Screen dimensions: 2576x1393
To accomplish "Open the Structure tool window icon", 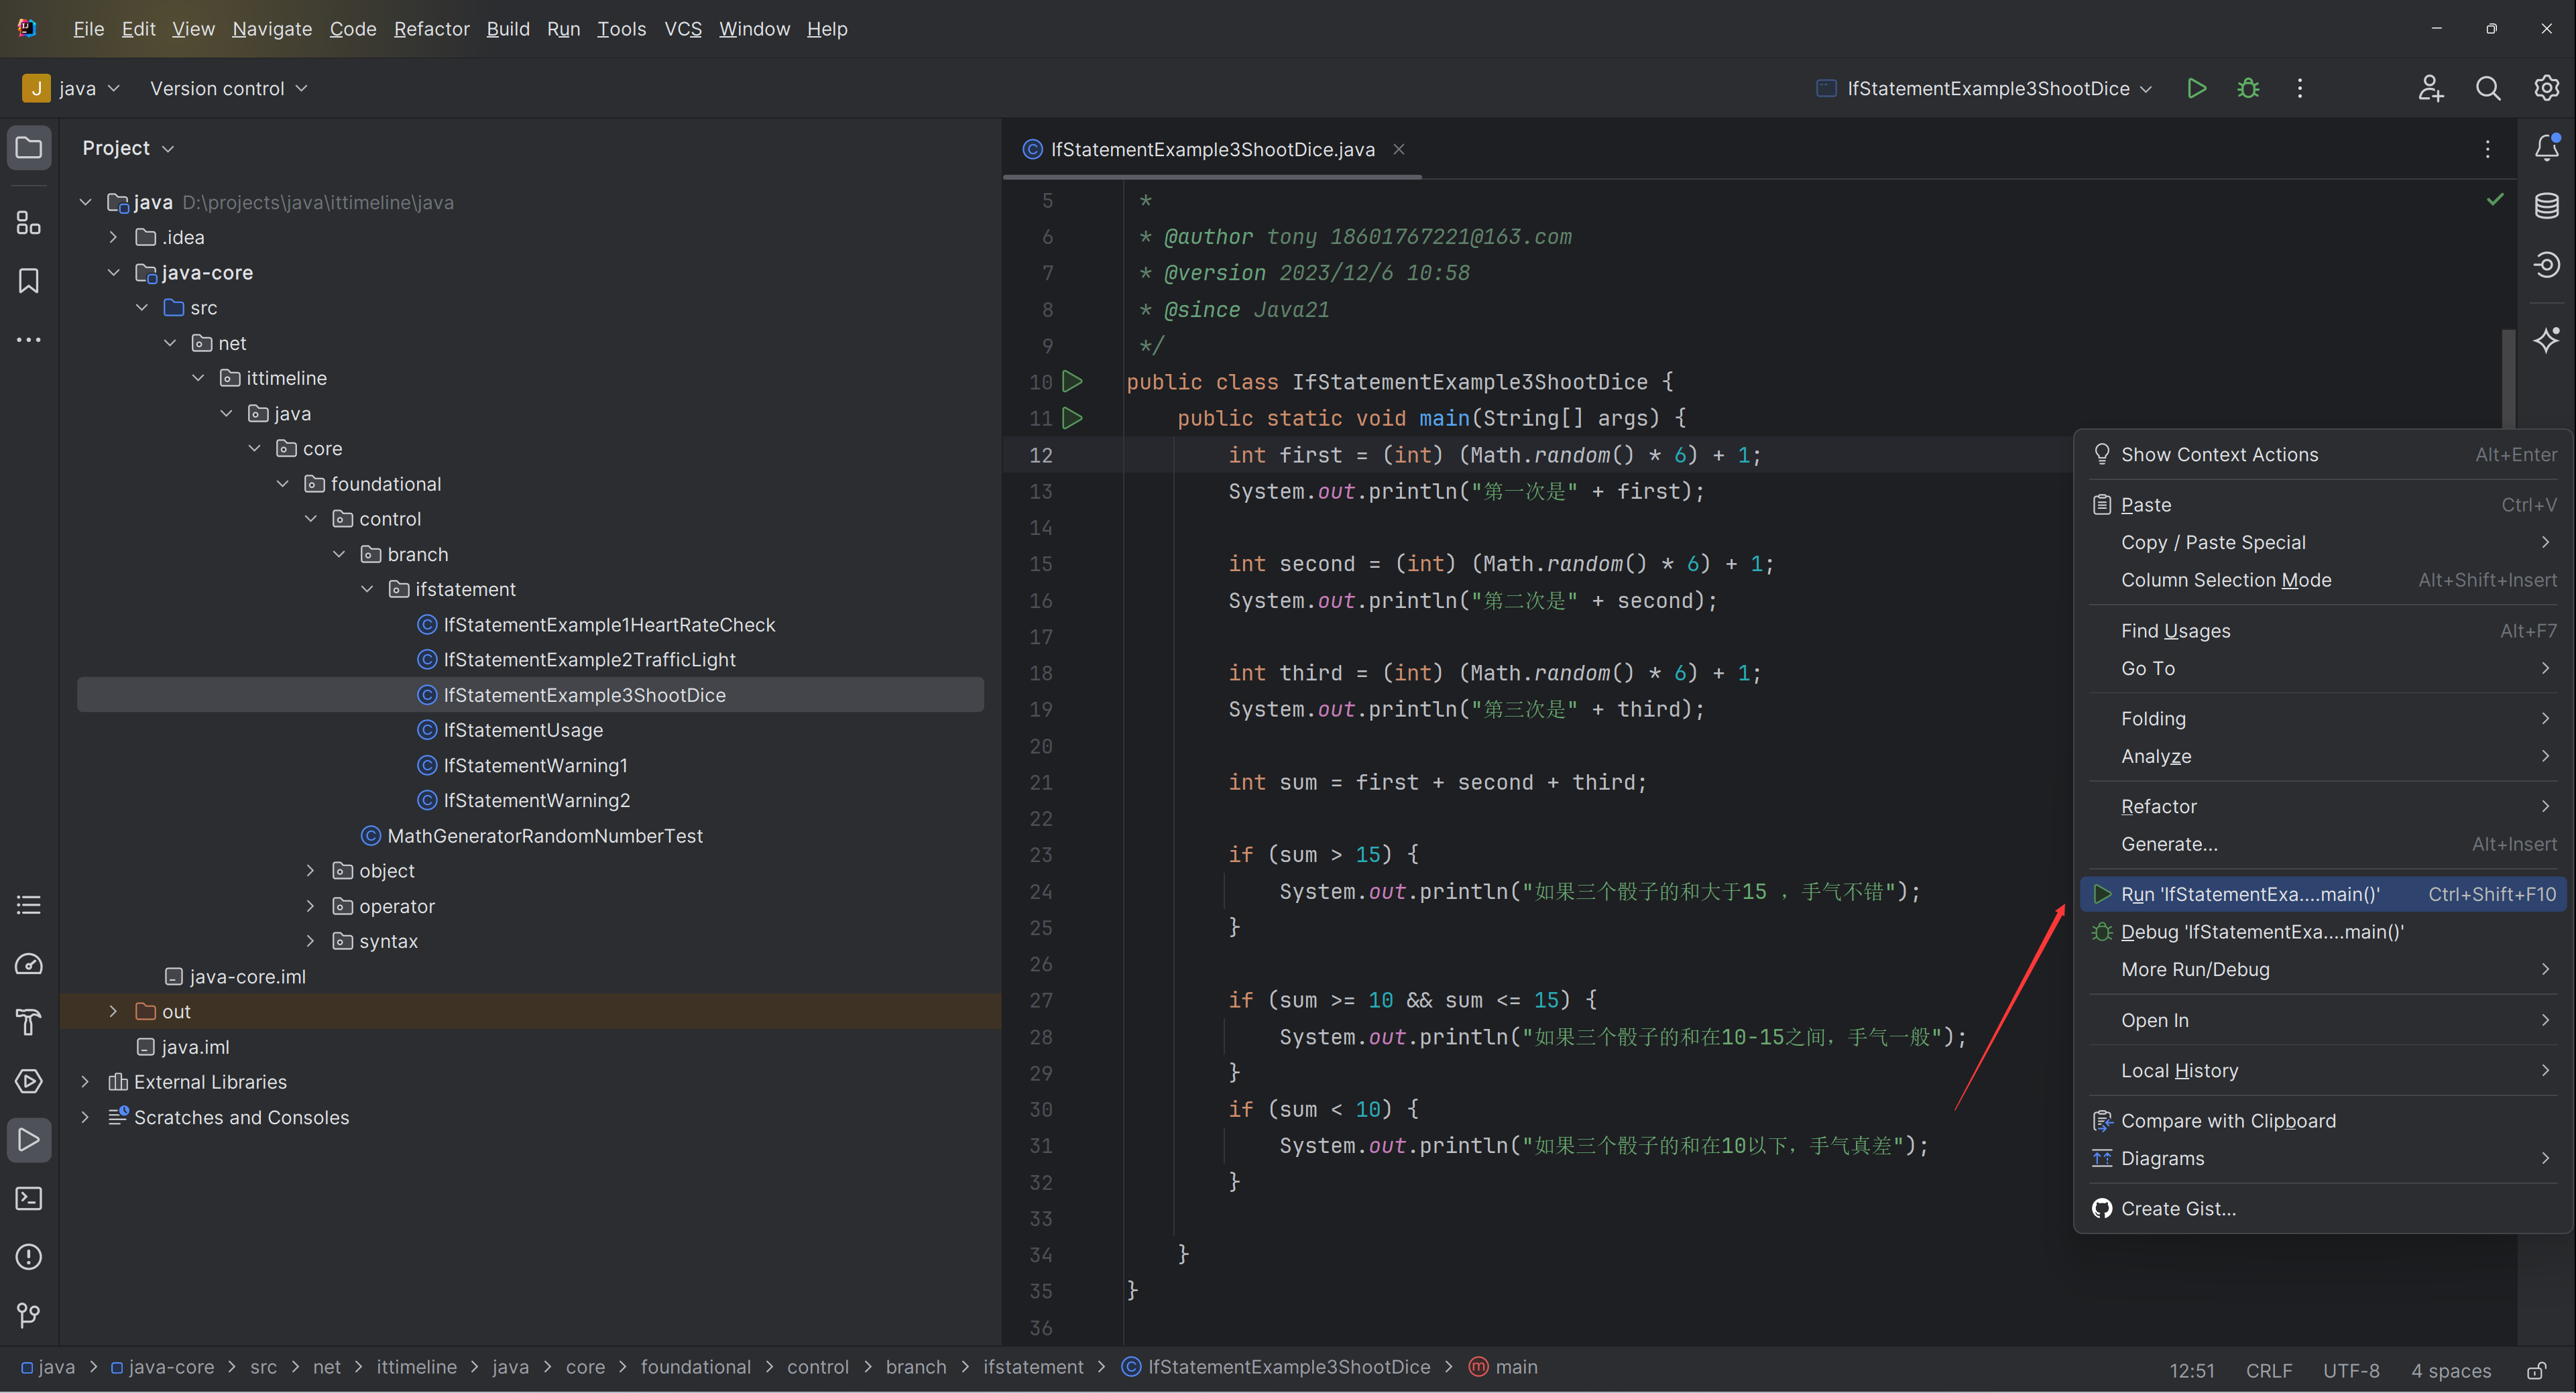I will pos(29,222).
